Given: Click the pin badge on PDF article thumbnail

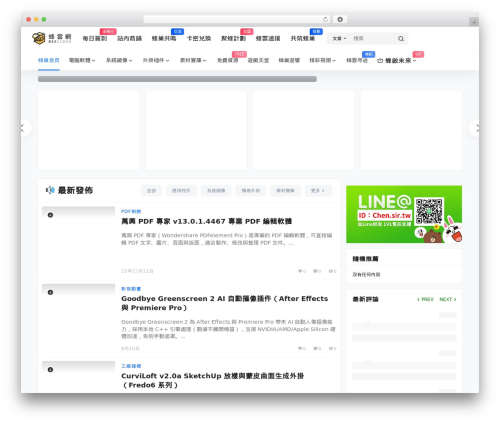Looking at the screenshot, I should tap(50, 215).
